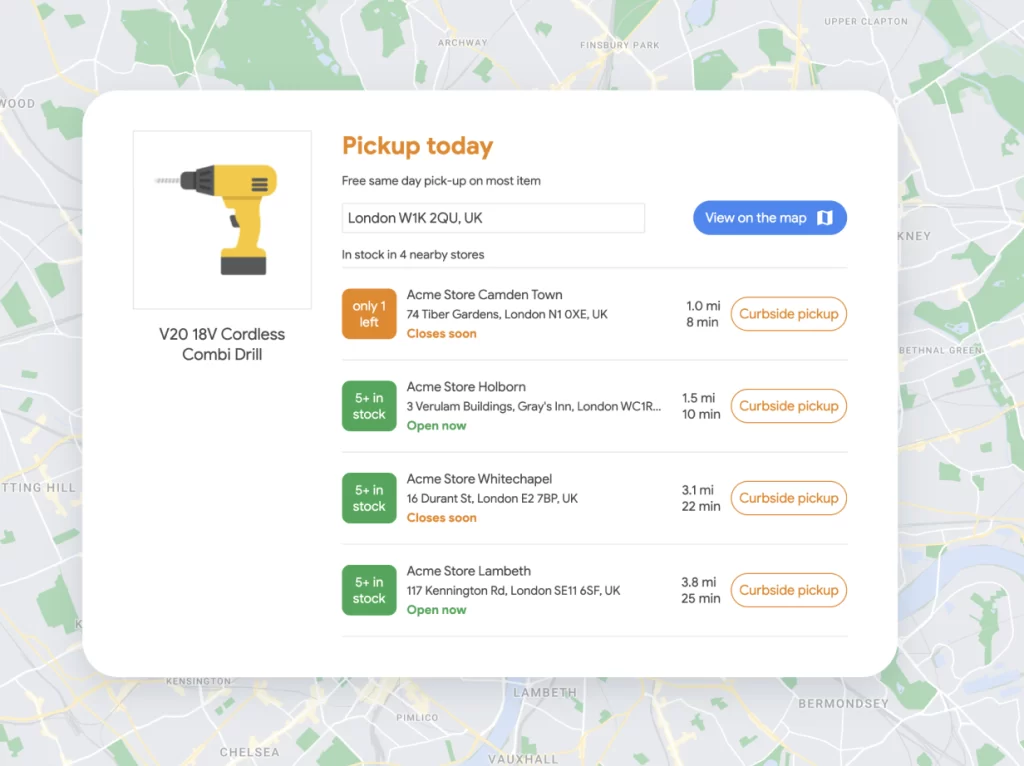Open the View on the map button
1024x766 pixels.
[770, 217]
